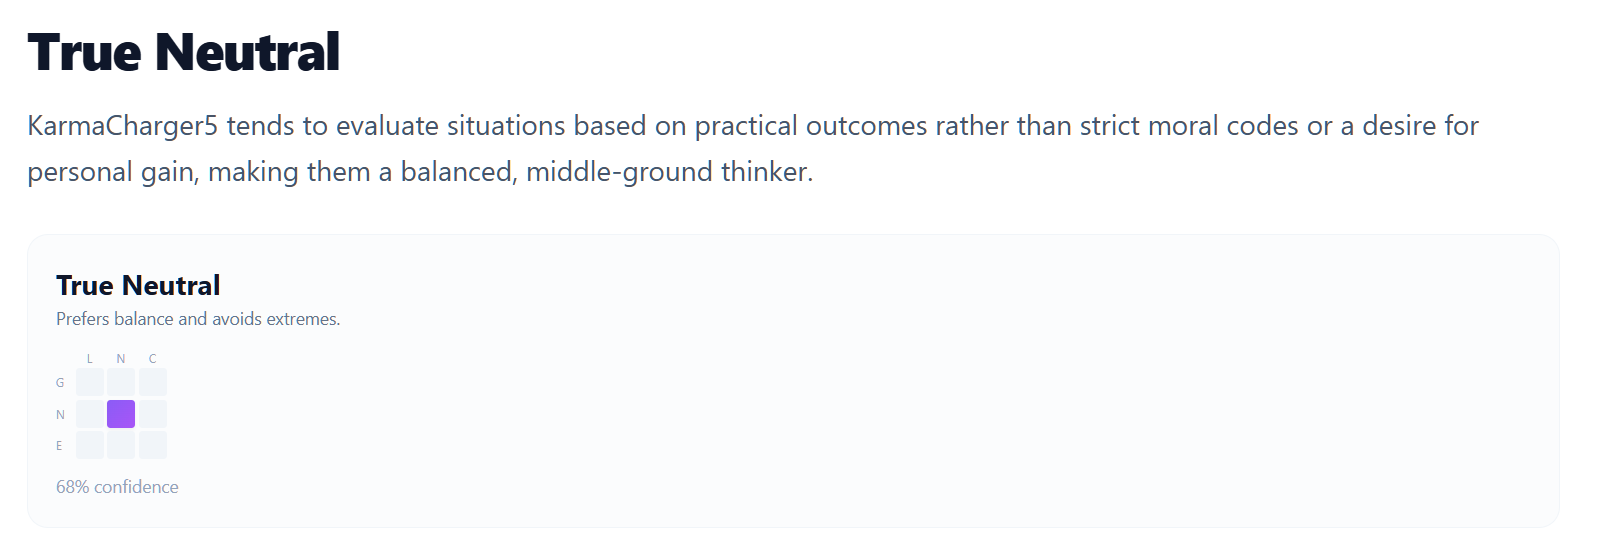
Task: Click the E row label
Action: (x=59, y=446)
